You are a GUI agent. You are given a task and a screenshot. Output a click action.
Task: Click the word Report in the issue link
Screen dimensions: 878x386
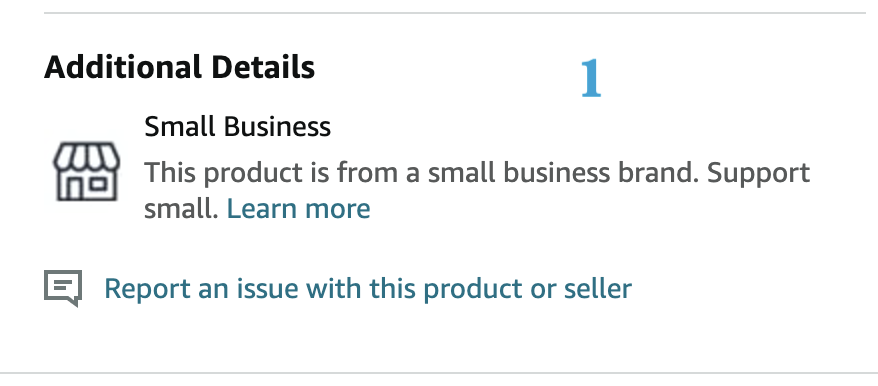[x=145, y=290]
